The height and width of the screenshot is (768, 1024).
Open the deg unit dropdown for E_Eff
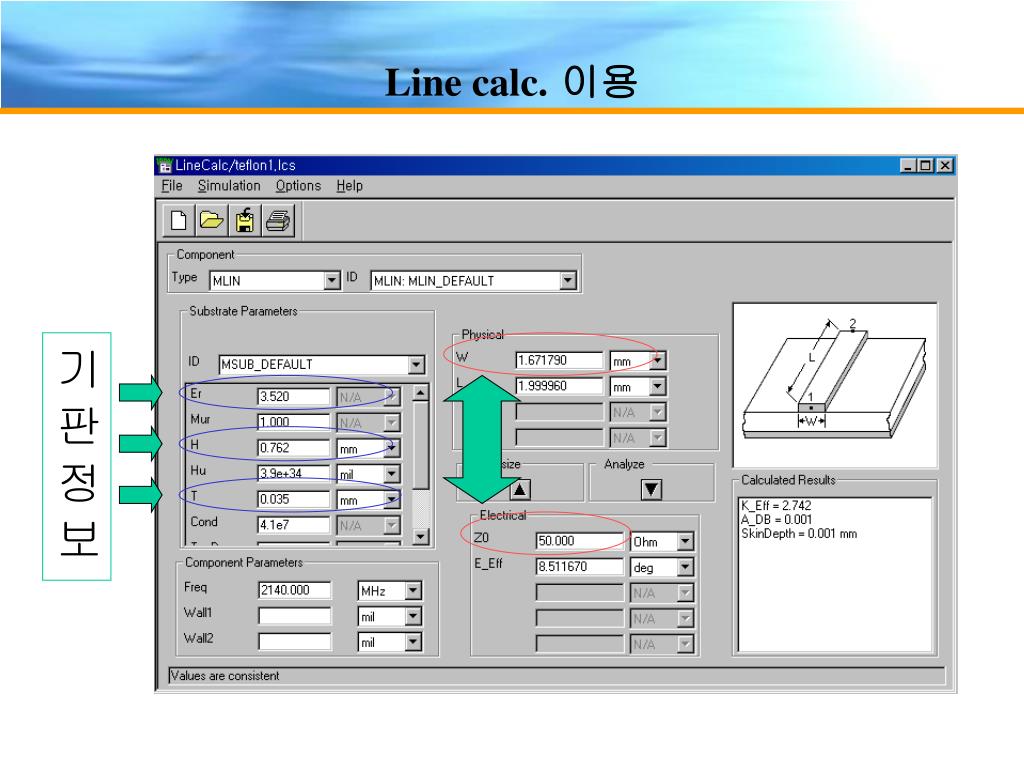(684, 568)
